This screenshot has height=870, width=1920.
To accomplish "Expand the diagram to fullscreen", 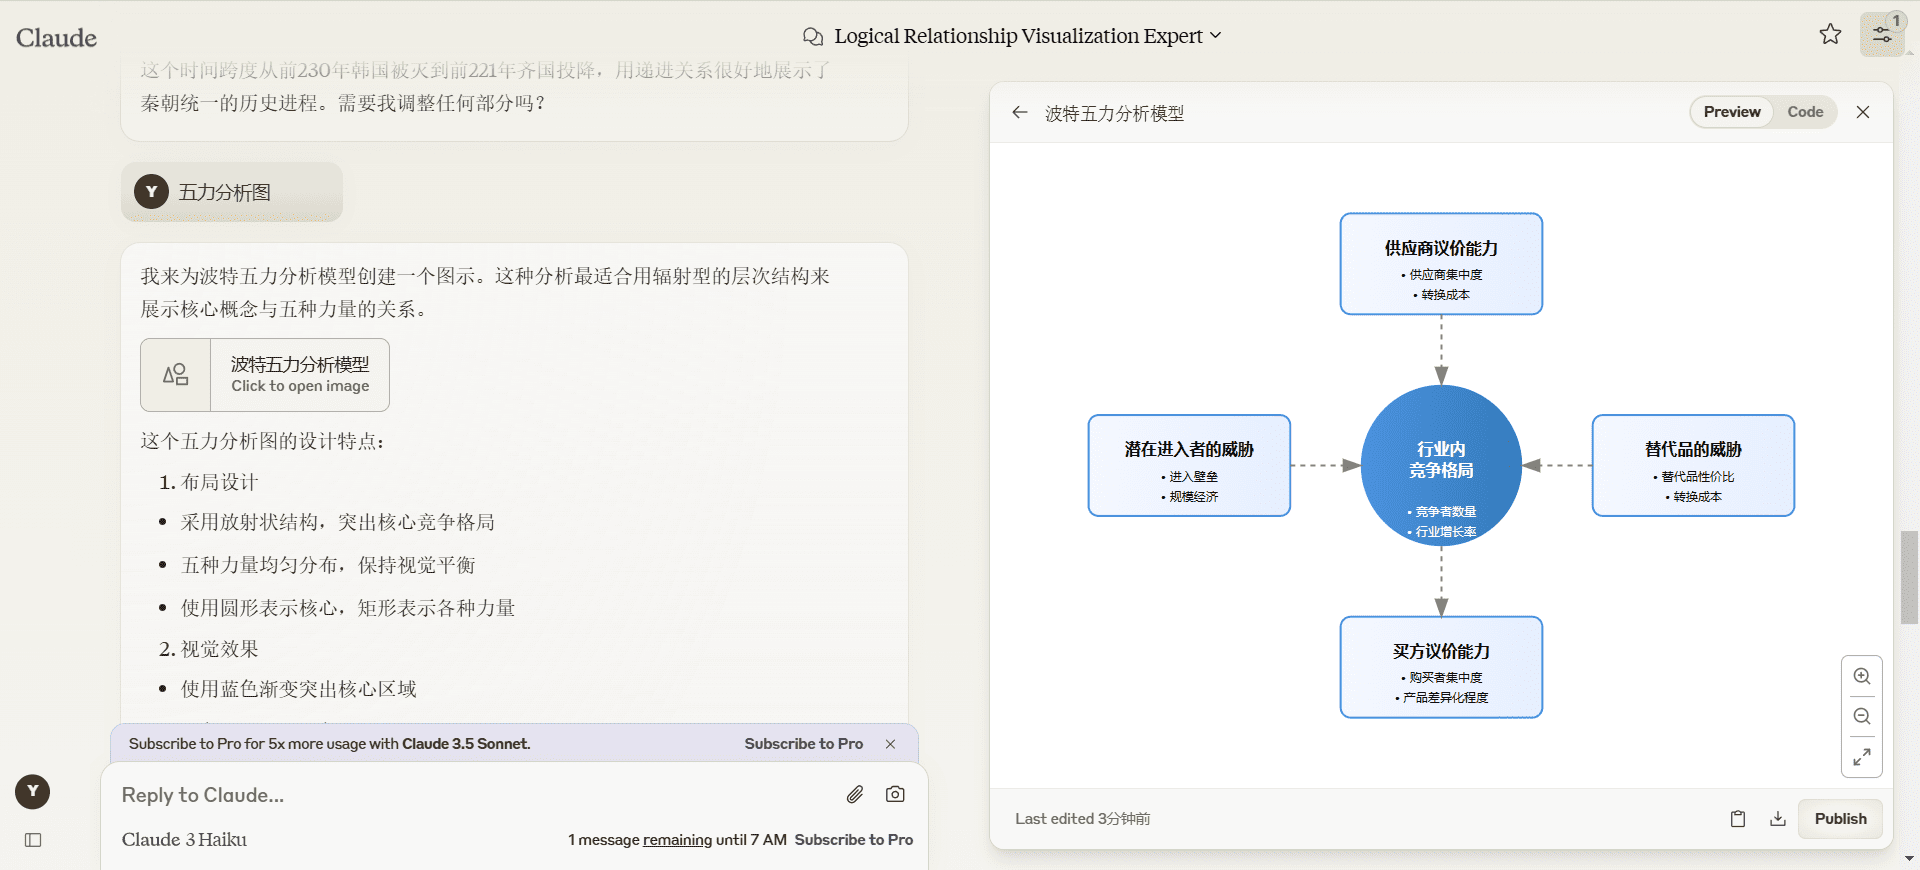I will pyautogui.click(x=1862, y=757).
